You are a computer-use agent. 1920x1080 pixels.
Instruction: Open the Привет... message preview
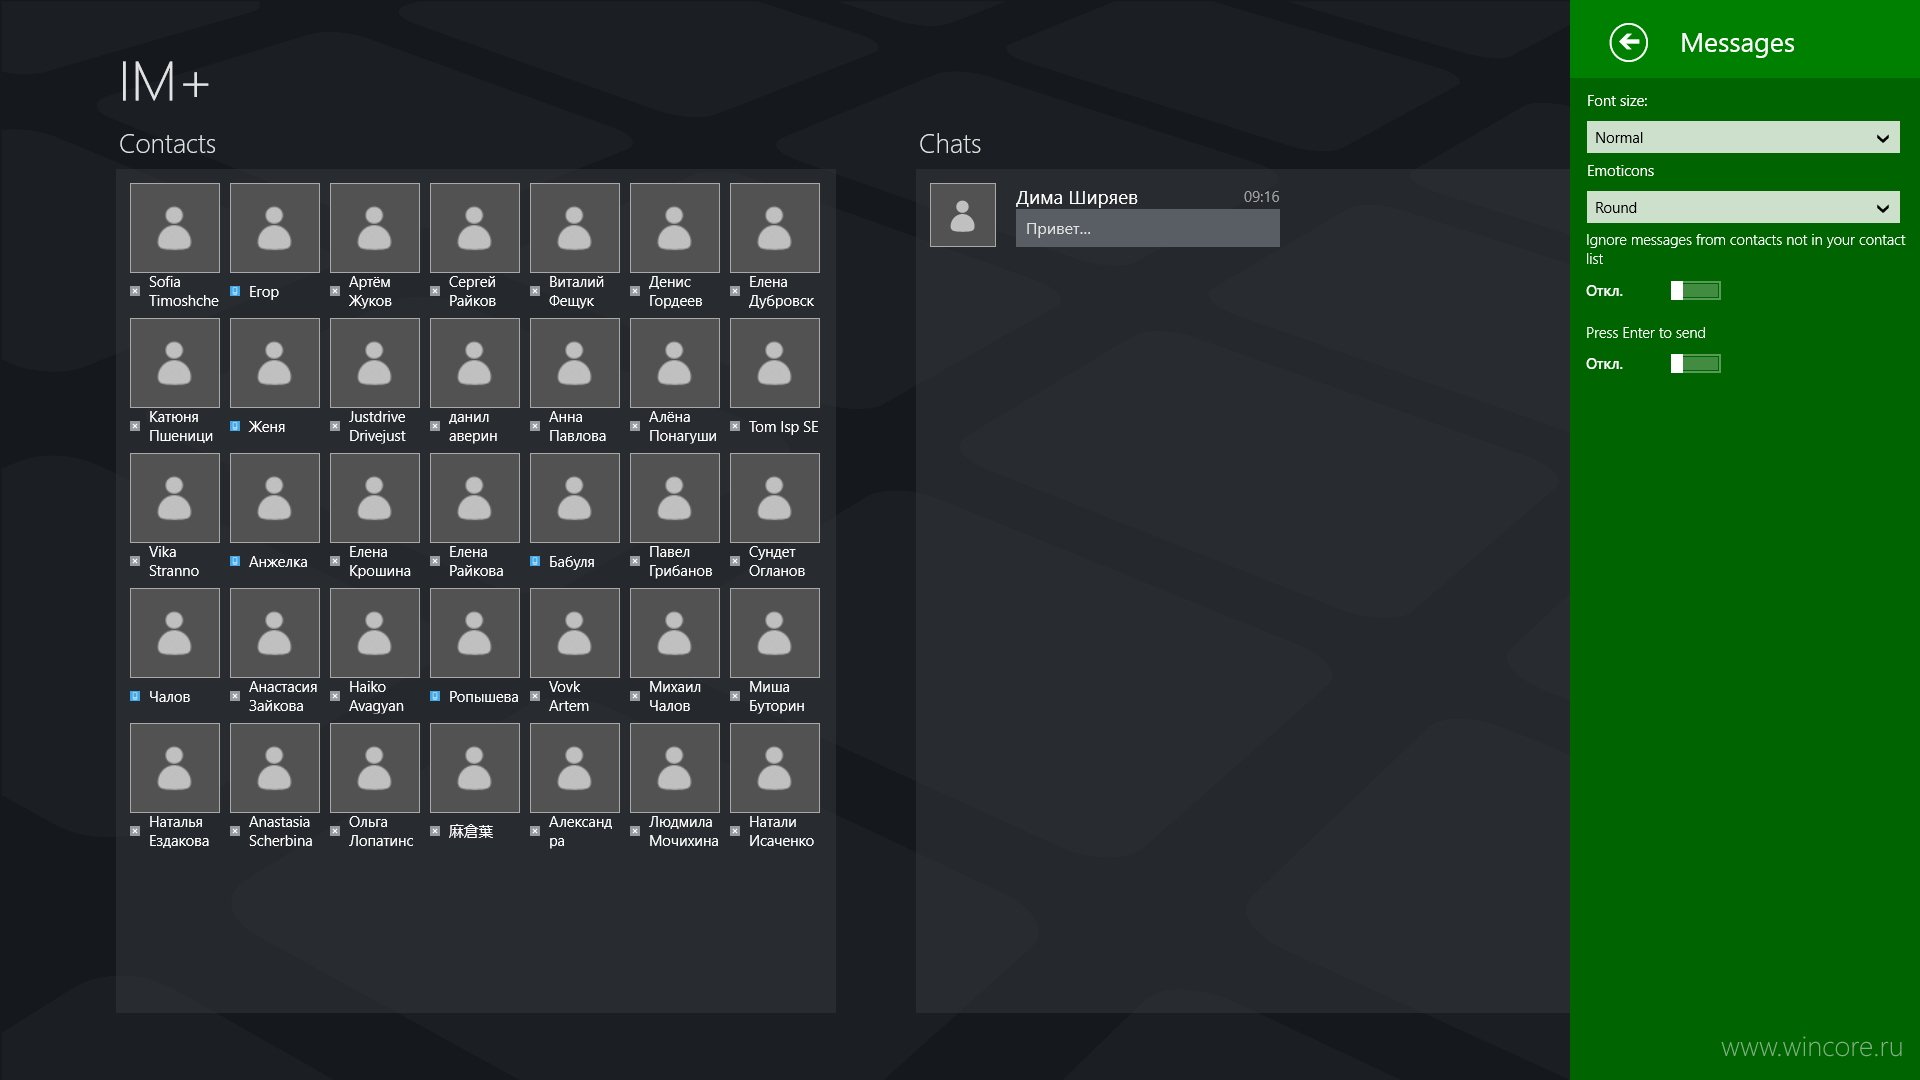click(1147, 229)
